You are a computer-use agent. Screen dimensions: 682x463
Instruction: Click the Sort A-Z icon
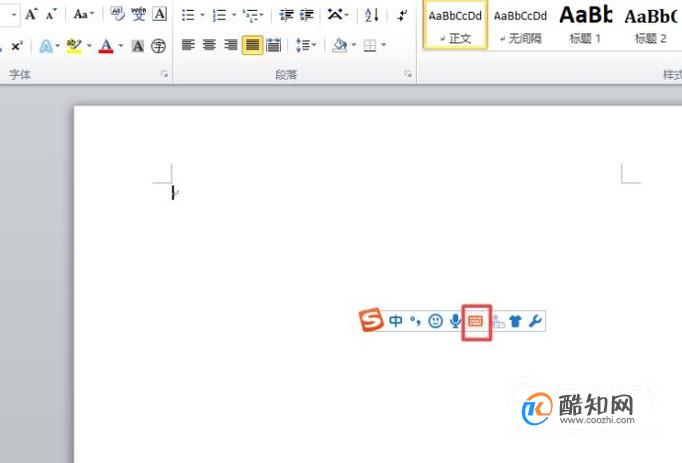tap(372, 16)
